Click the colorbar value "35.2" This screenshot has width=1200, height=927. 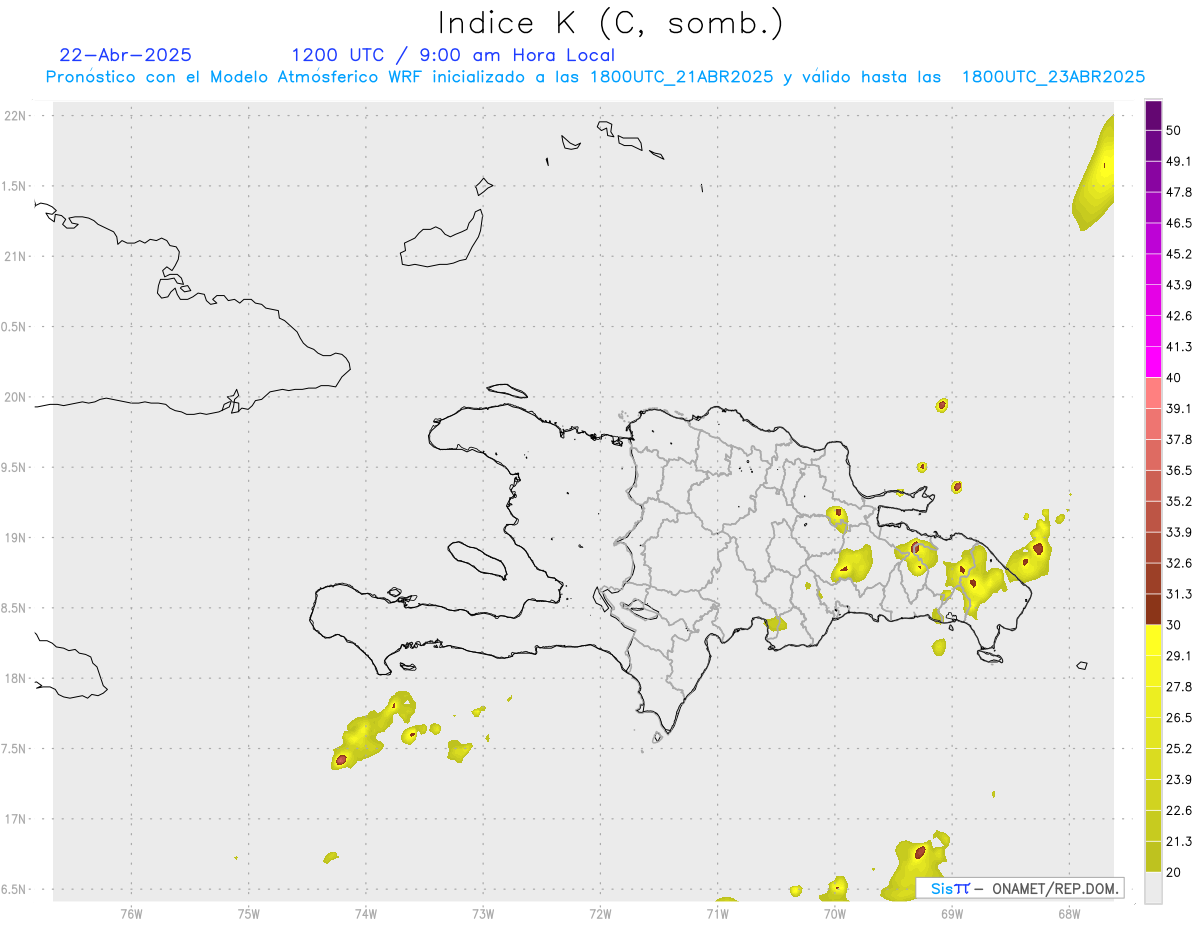(x=1179, y=501)
